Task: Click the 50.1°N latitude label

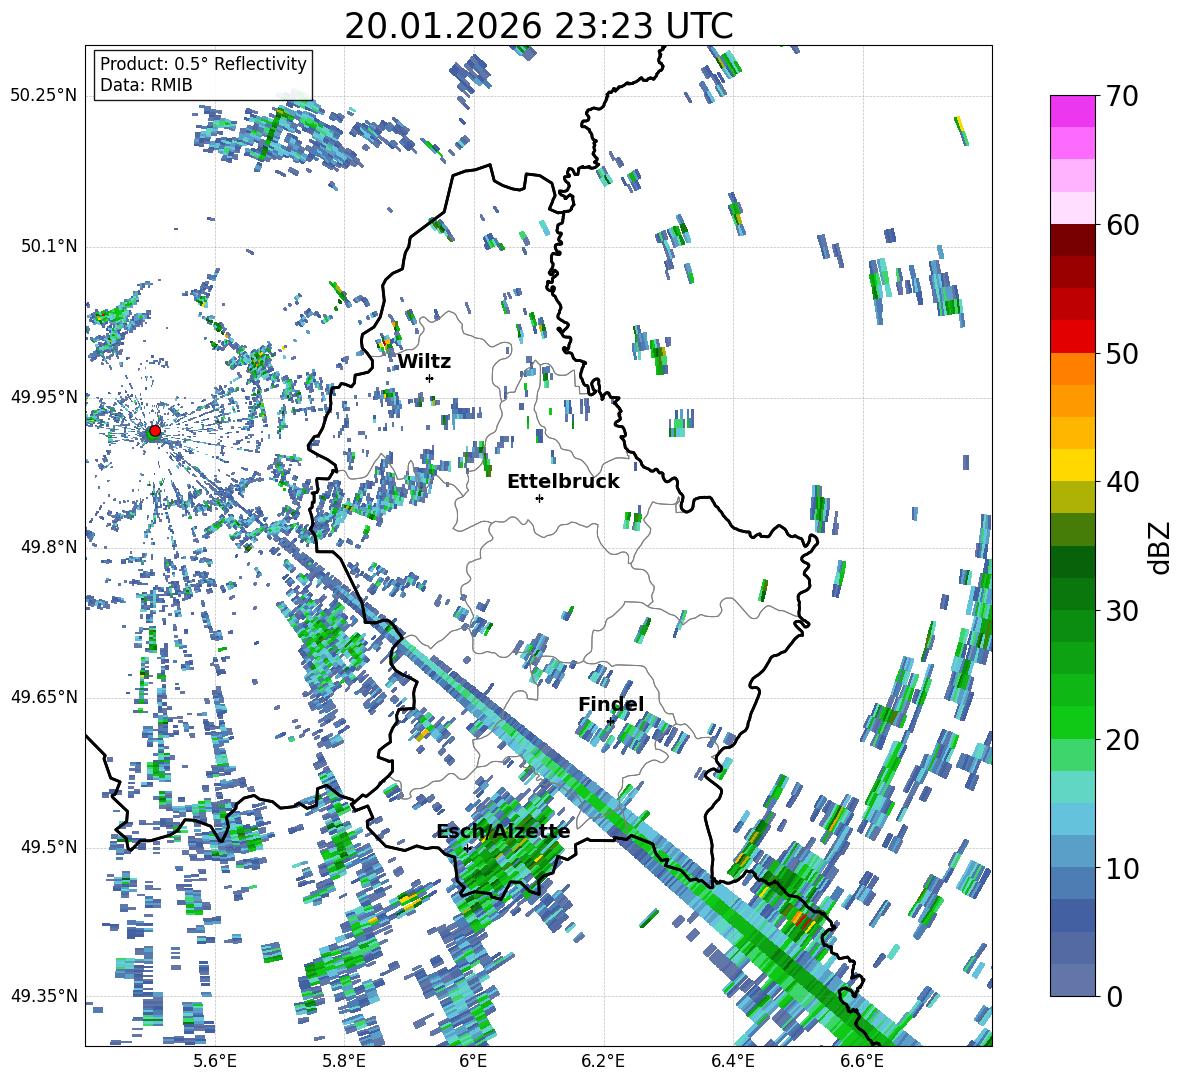Action: pyautogui.click(x=48, y=246)
